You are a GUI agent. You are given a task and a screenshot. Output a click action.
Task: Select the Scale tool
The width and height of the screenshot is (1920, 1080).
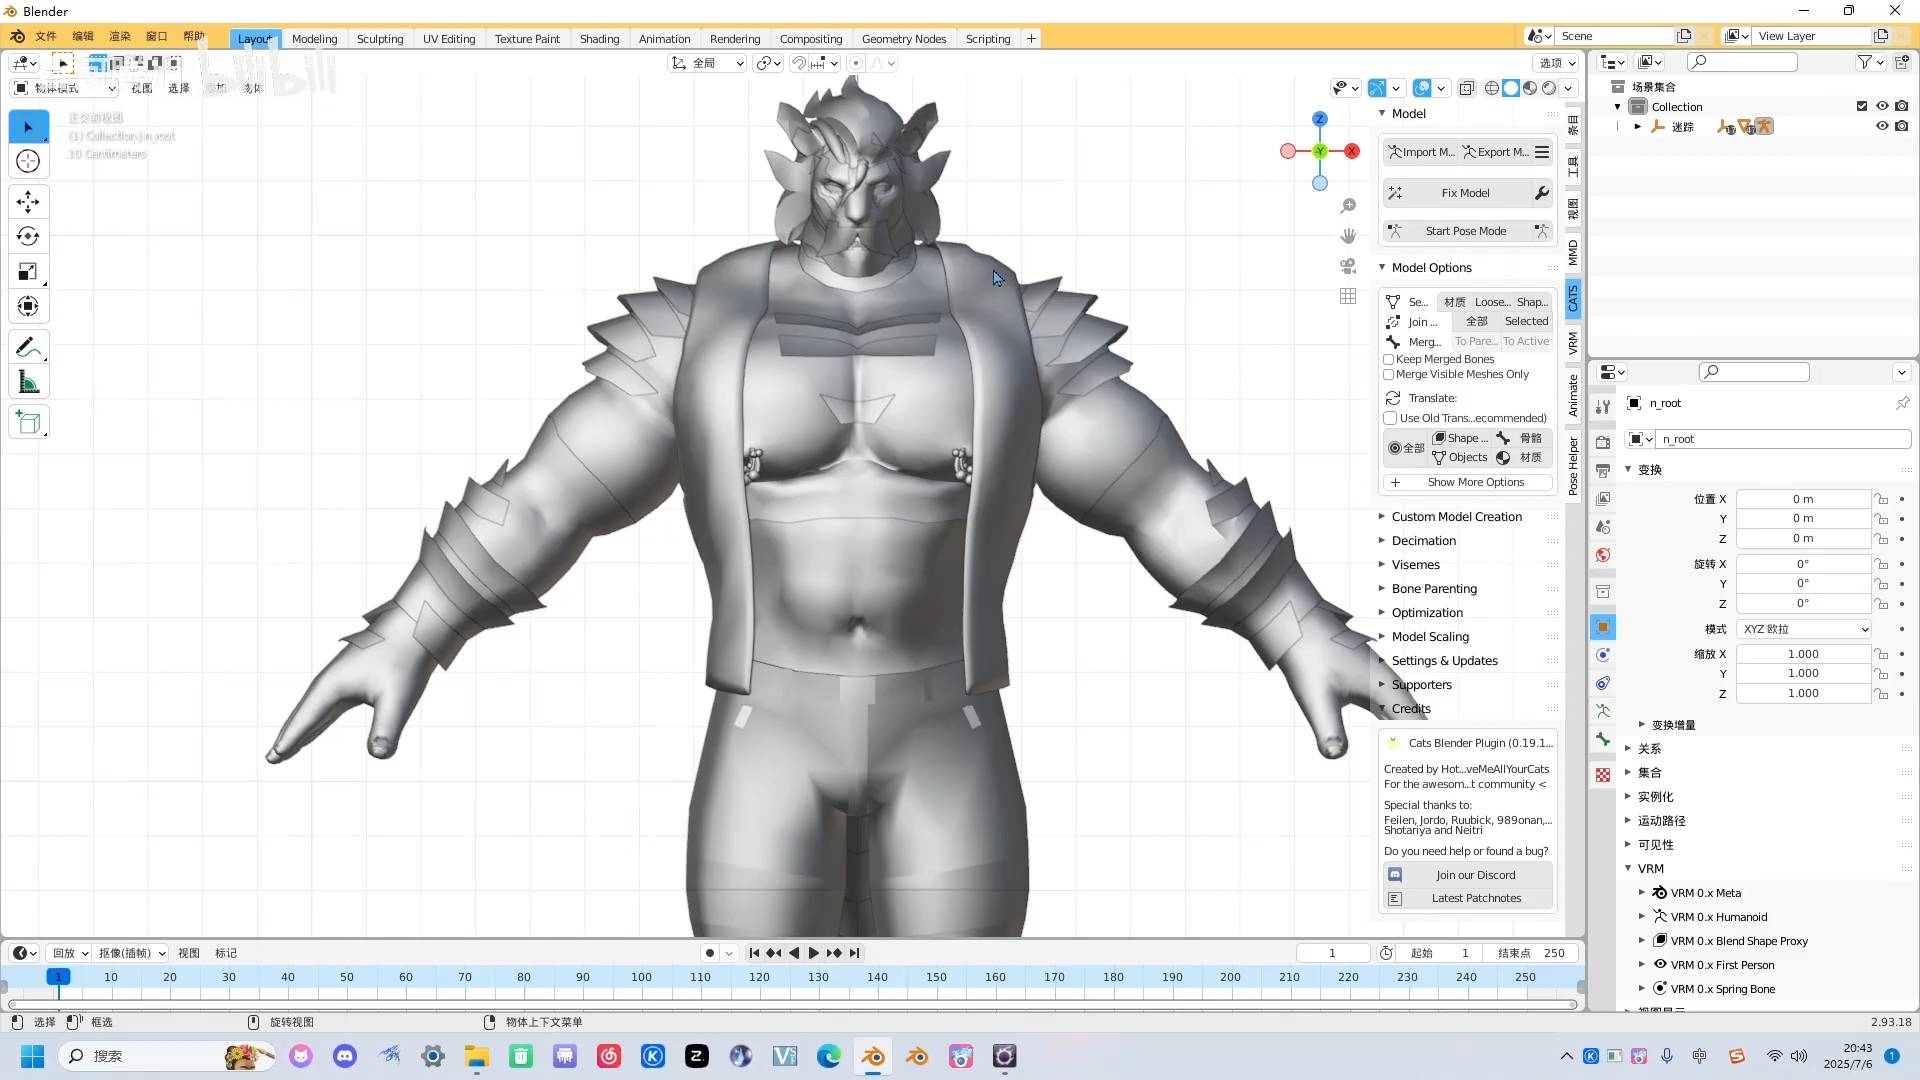[28, 272]
